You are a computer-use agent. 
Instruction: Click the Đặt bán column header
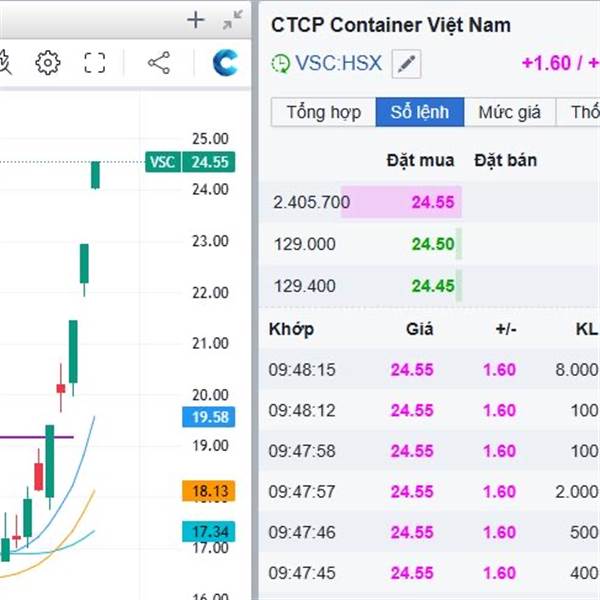tap(505, 160)
